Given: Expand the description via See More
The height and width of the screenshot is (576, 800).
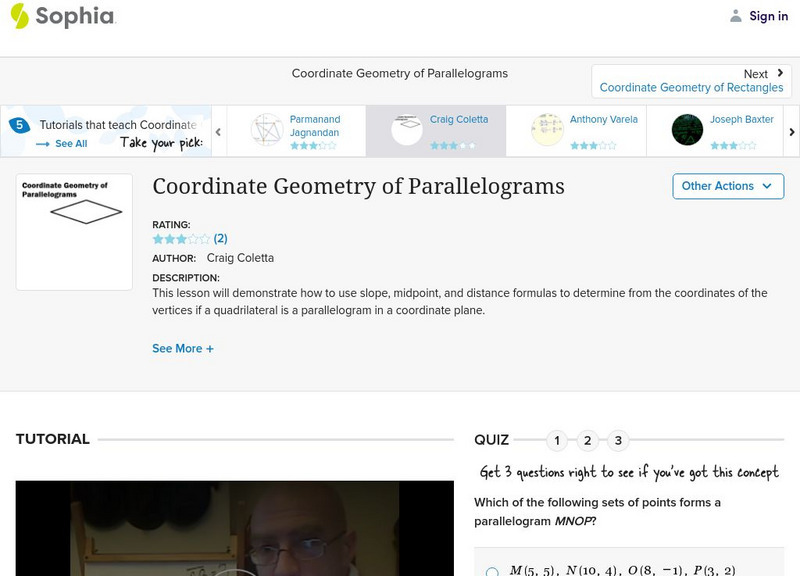Looking at the screenshot, I should (x=183, y=348).
